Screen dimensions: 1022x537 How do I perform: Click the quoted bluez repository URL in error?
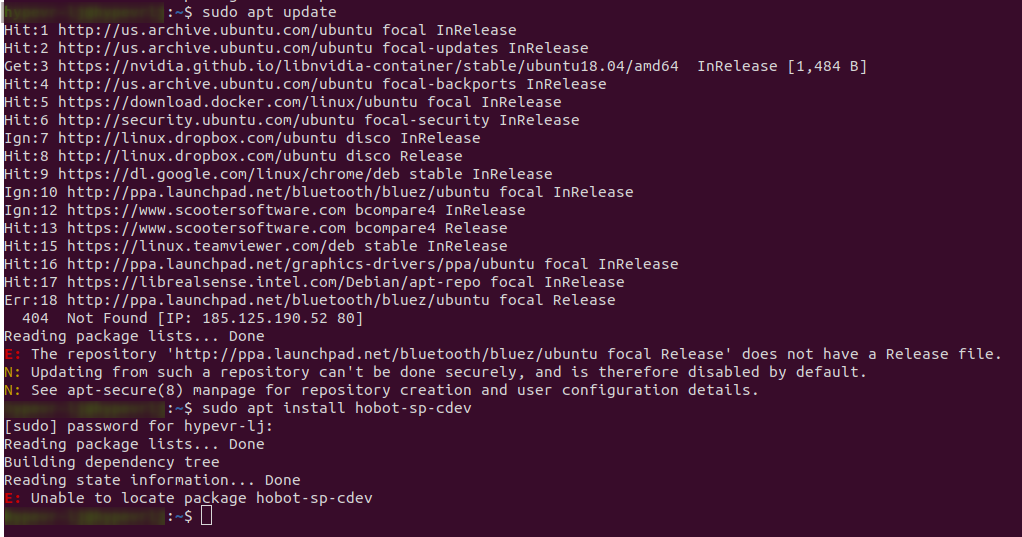coord(449,354)
